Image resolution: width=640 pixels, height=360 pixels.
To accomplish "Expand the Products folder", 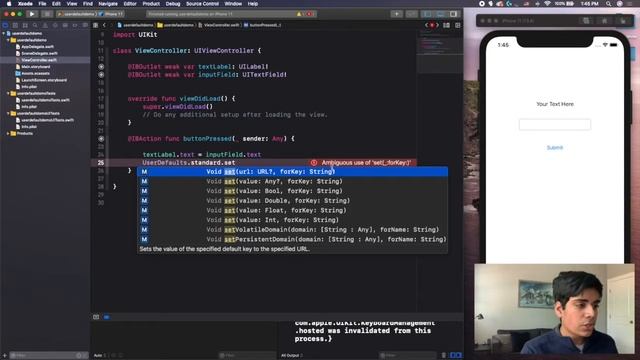I will pos(8,133).
